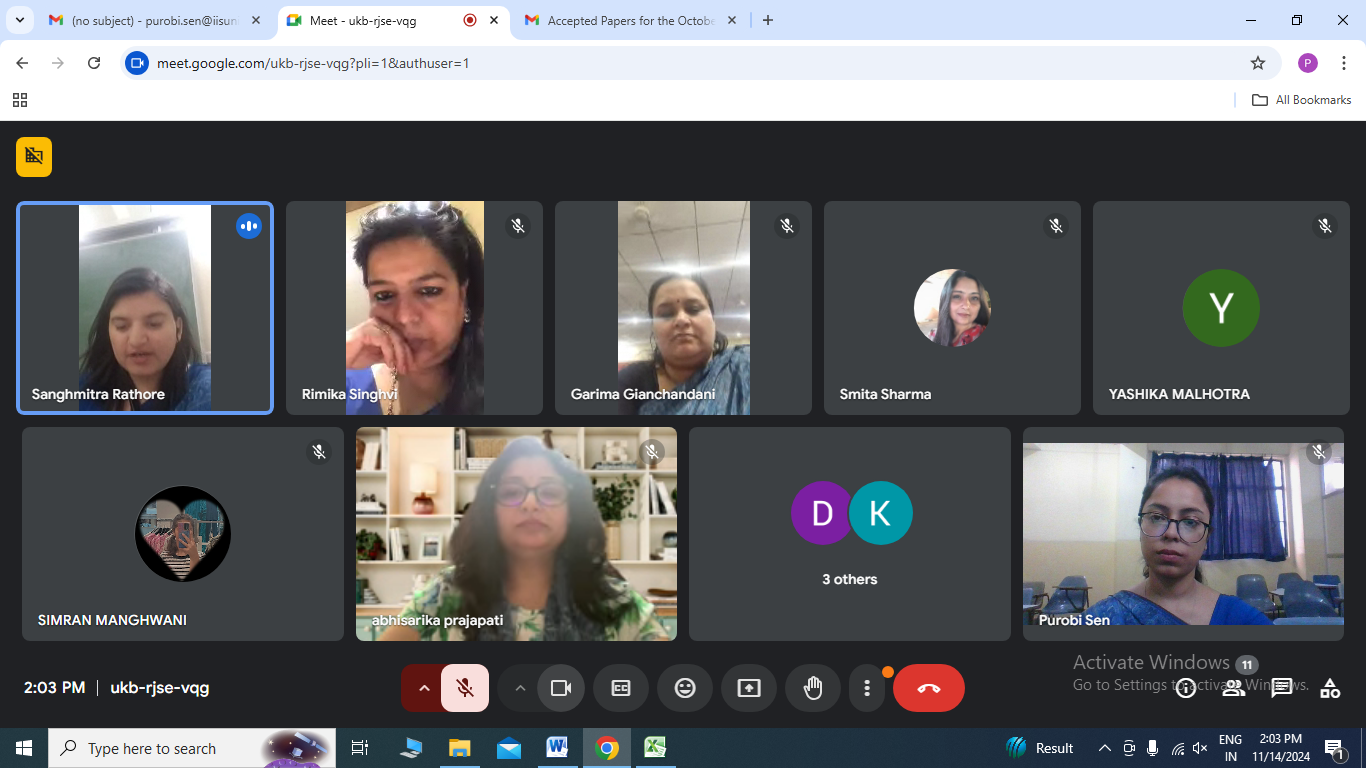Viewport: 1366px width, 768px height.
Task: Click the red leave call button
Action: tap(928, 688)
